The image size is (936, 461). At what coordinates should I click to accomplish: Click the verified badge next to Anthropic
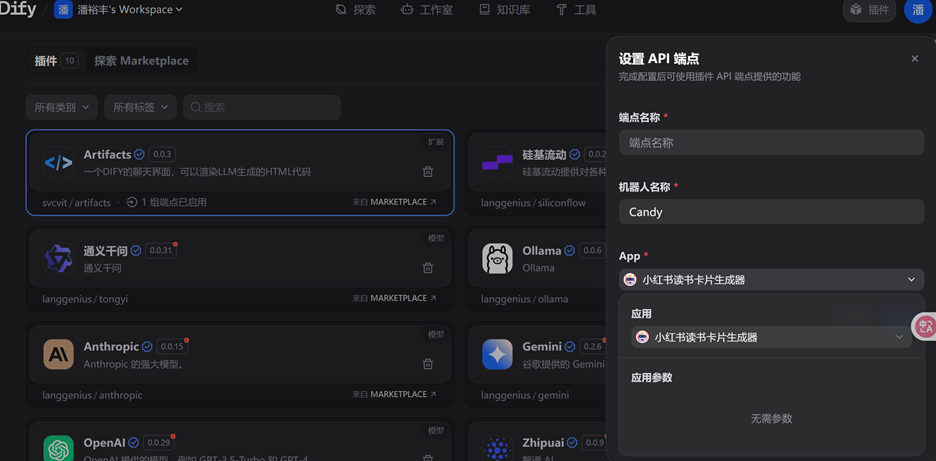(x=147, y=347)
